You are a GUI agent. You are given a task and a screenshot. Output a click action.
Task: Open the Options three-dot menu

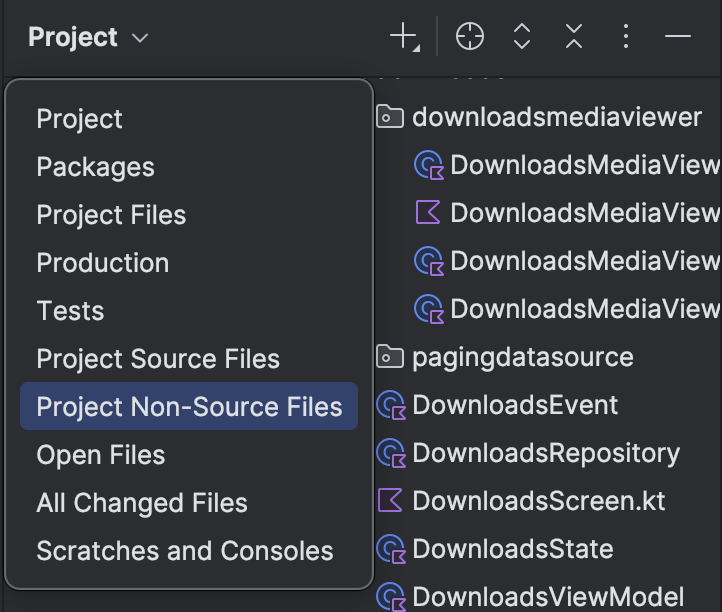click(x=625, y=36)
